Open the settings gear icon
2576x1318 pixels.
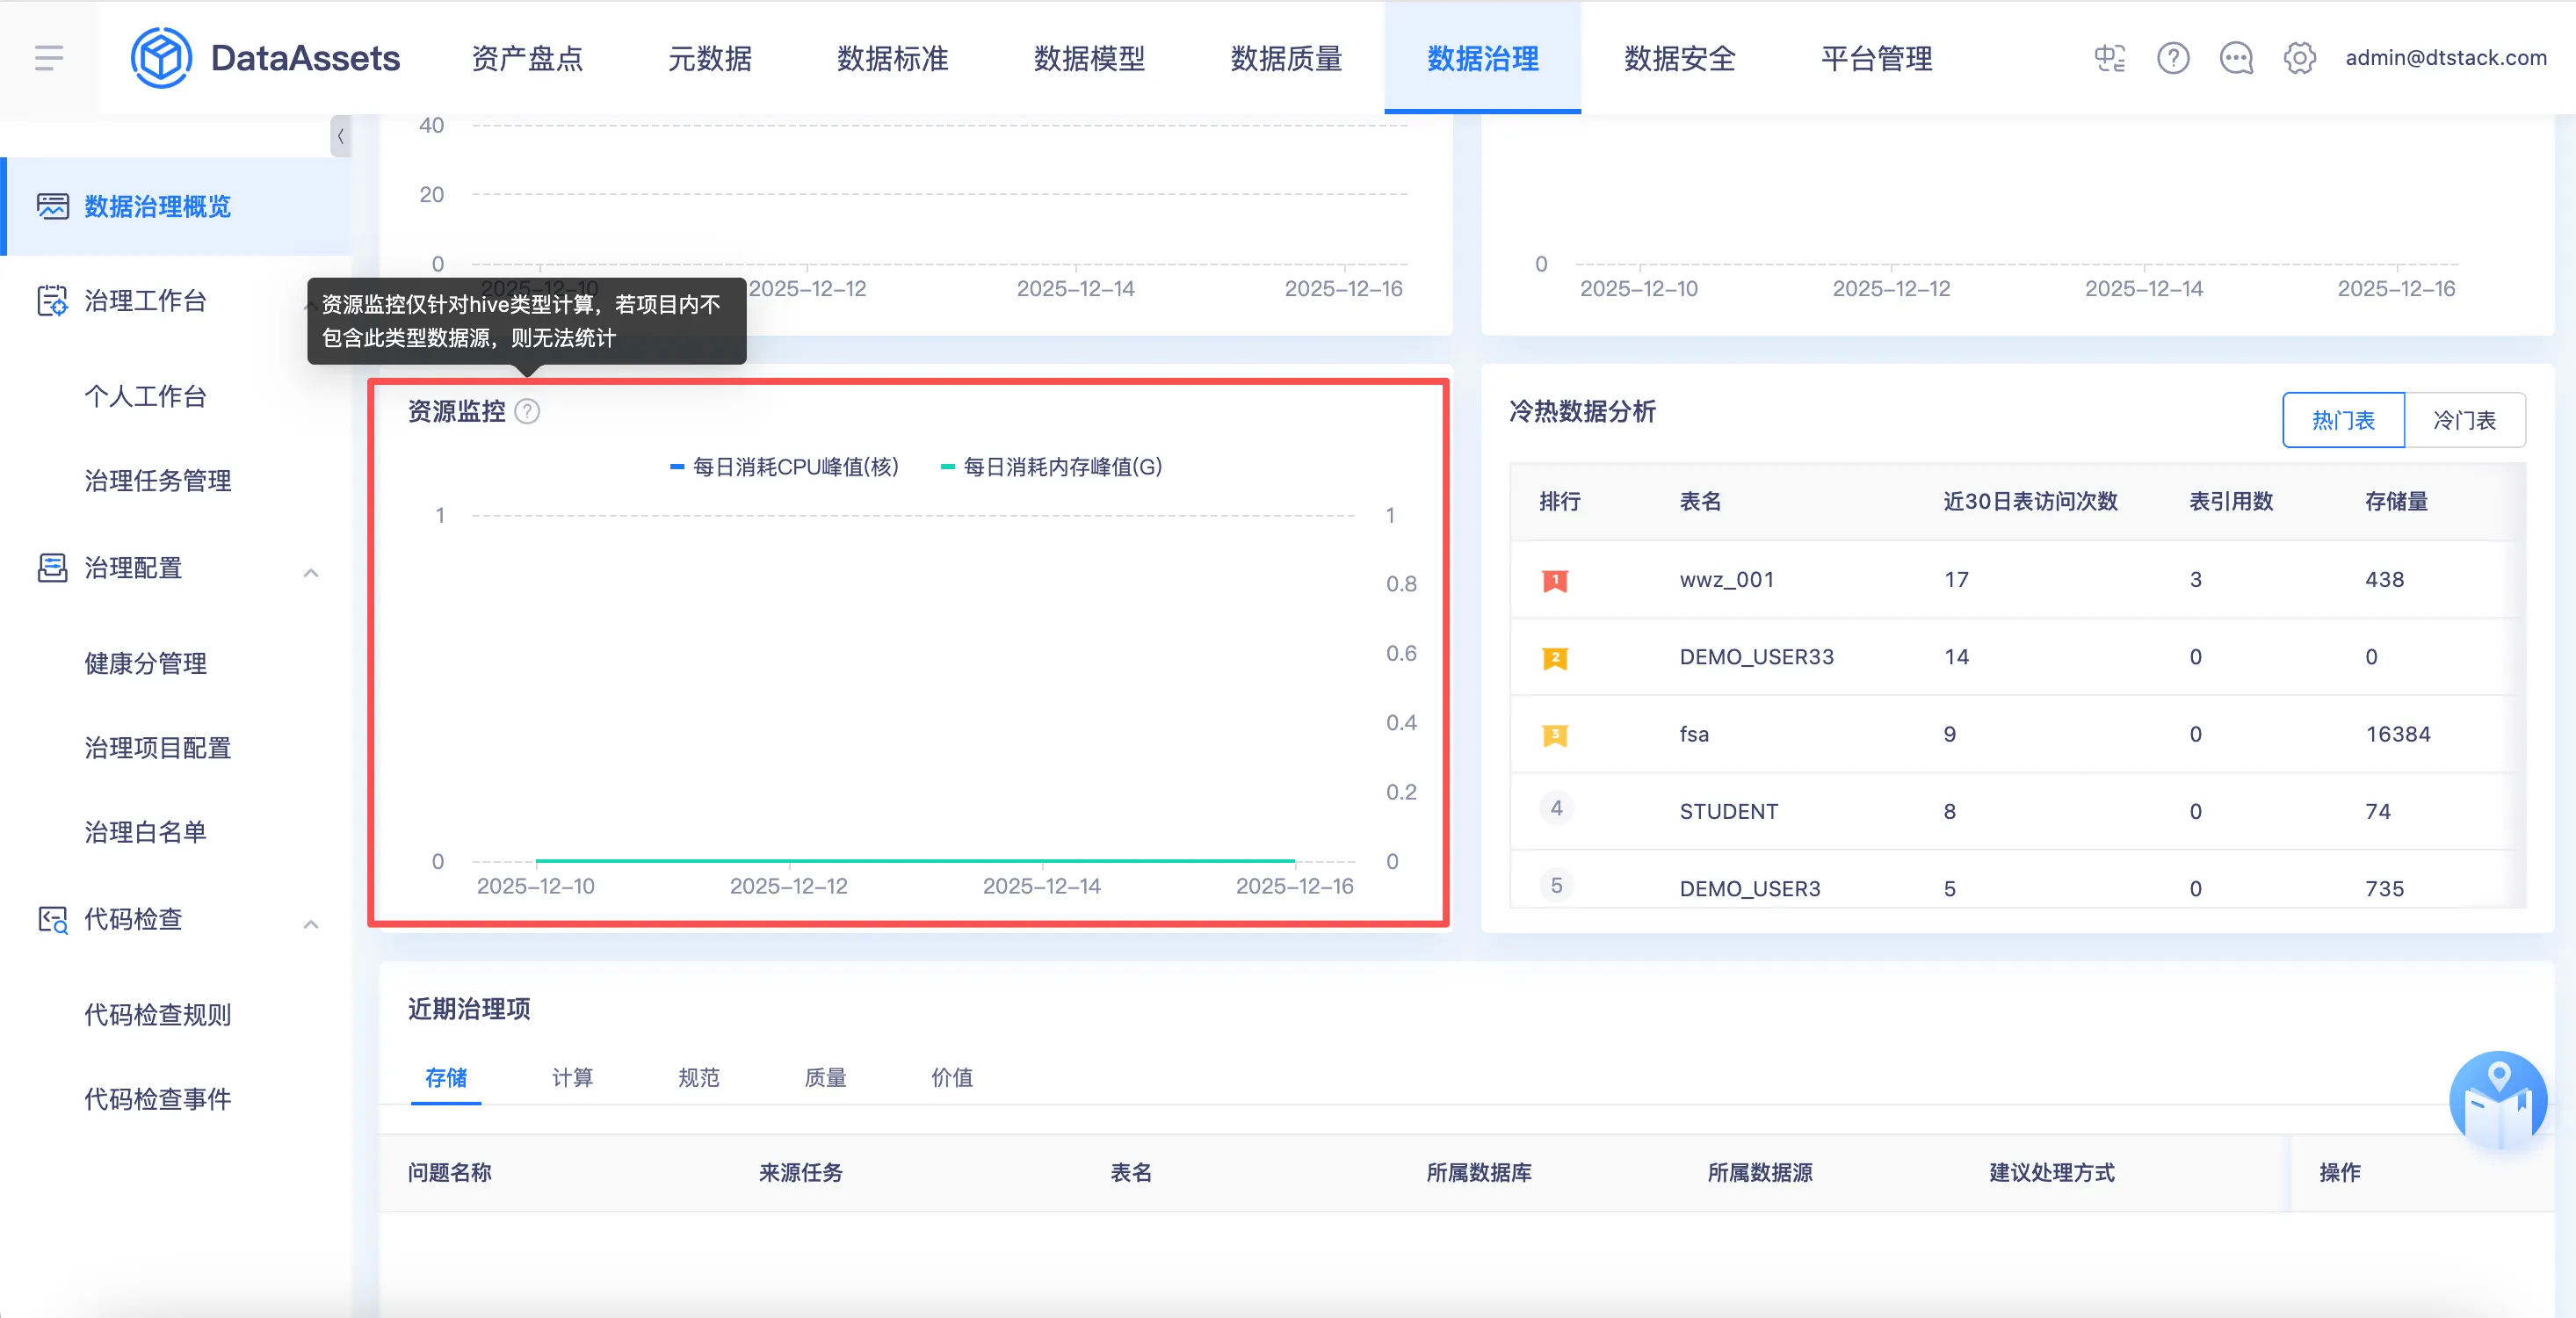click(2299, 58)
